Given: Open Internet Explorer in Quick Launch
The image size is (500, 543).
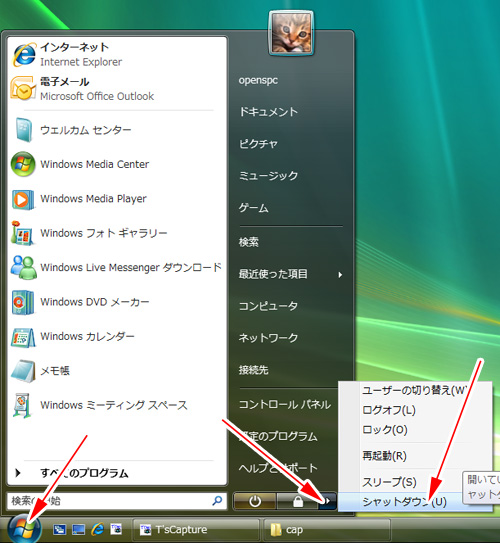Looking at the screenshot, I should pyautogui.click(x=97, y=529).
